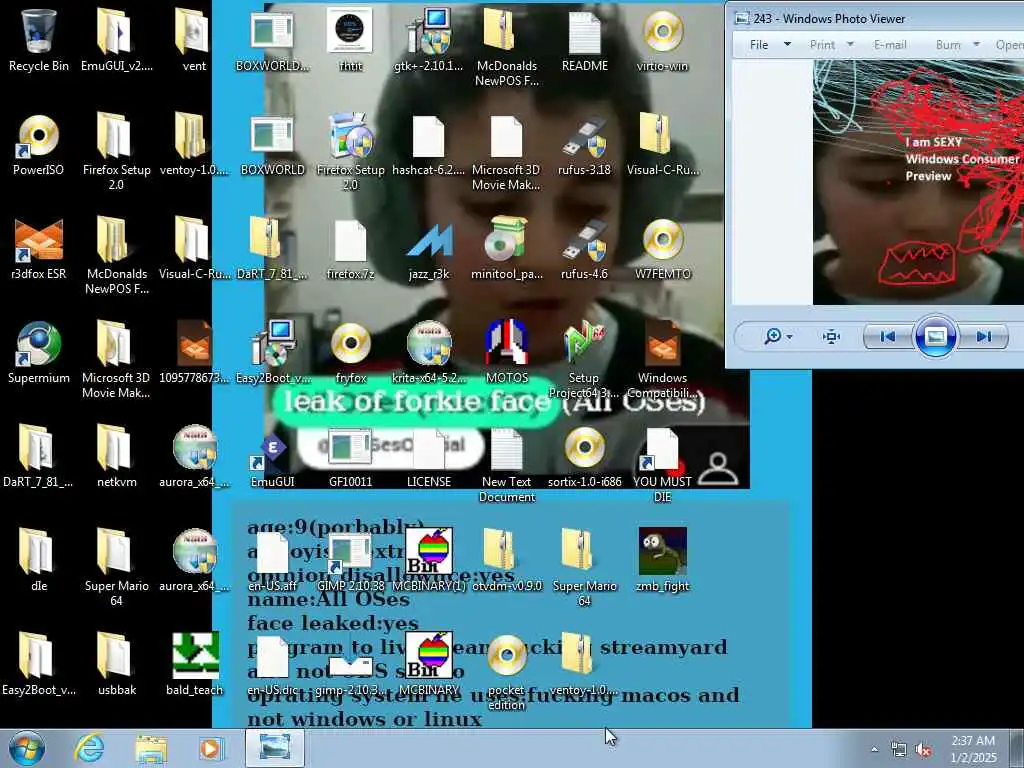Launch the minitool_pa installer icon

[x=507, y=248]
